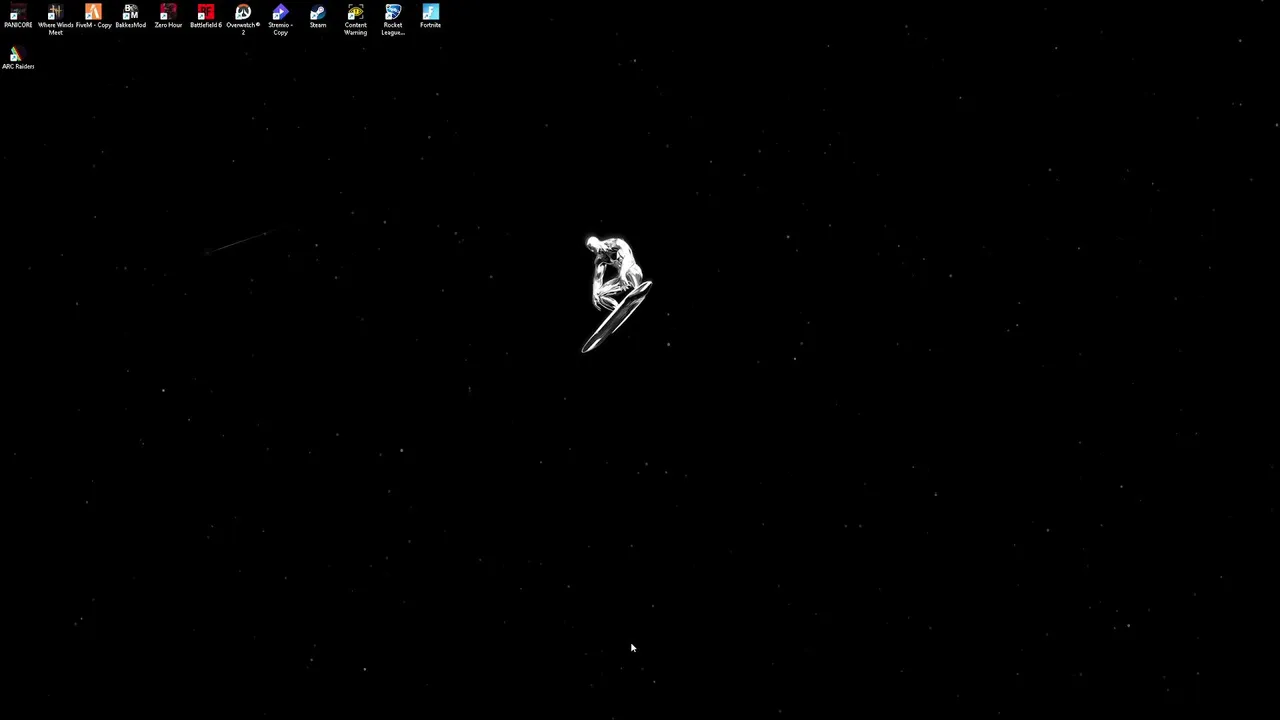Select the Rocket League shortcut icon

393,19
